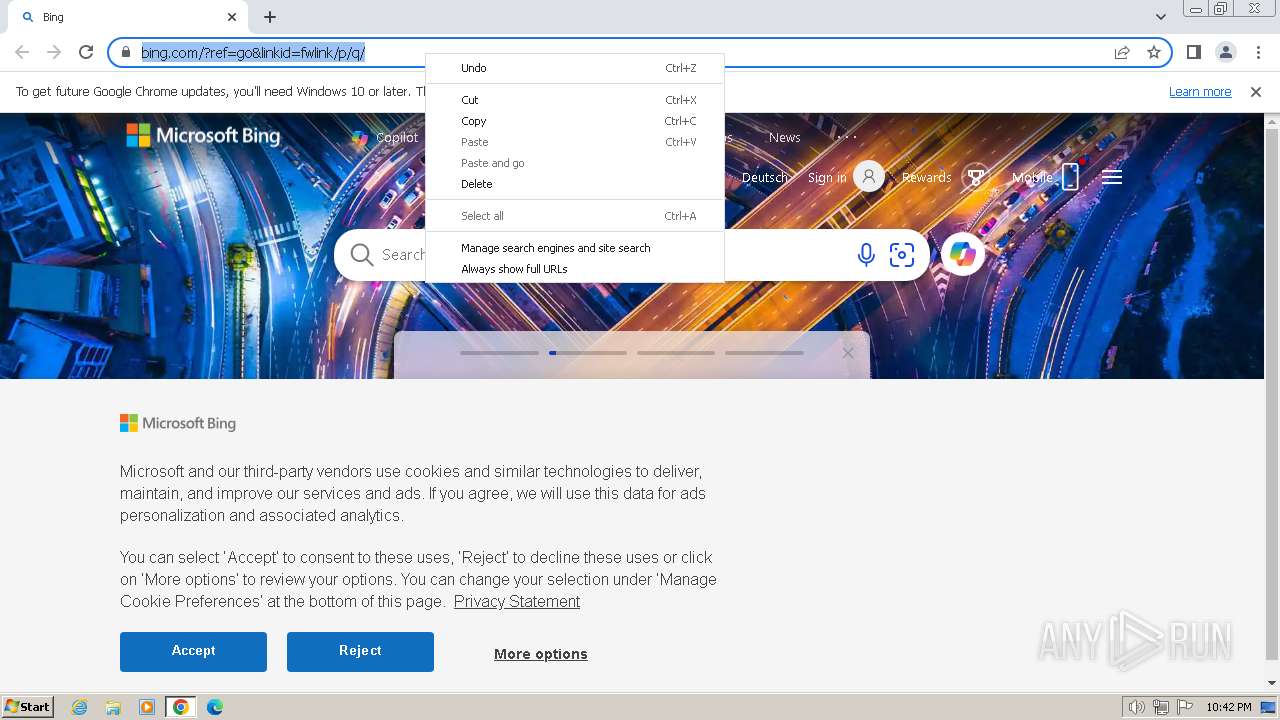Dismiss the Chrome update info bar
The image size is (1280, 720).
pos(1256,91)
